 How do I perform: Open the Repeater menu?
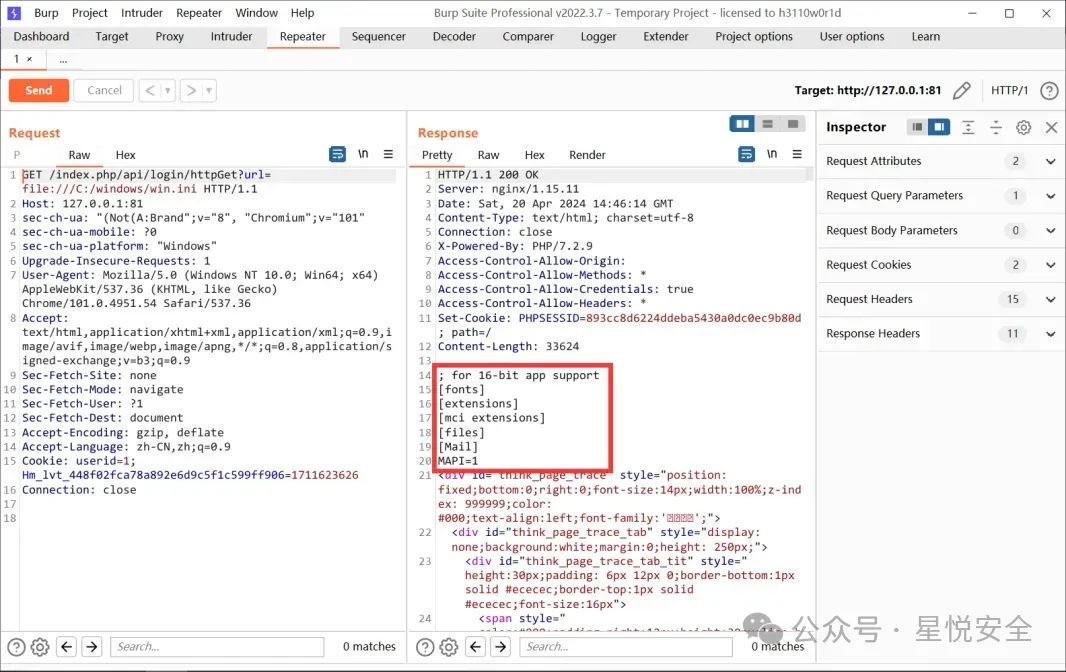tap(199, 13)
